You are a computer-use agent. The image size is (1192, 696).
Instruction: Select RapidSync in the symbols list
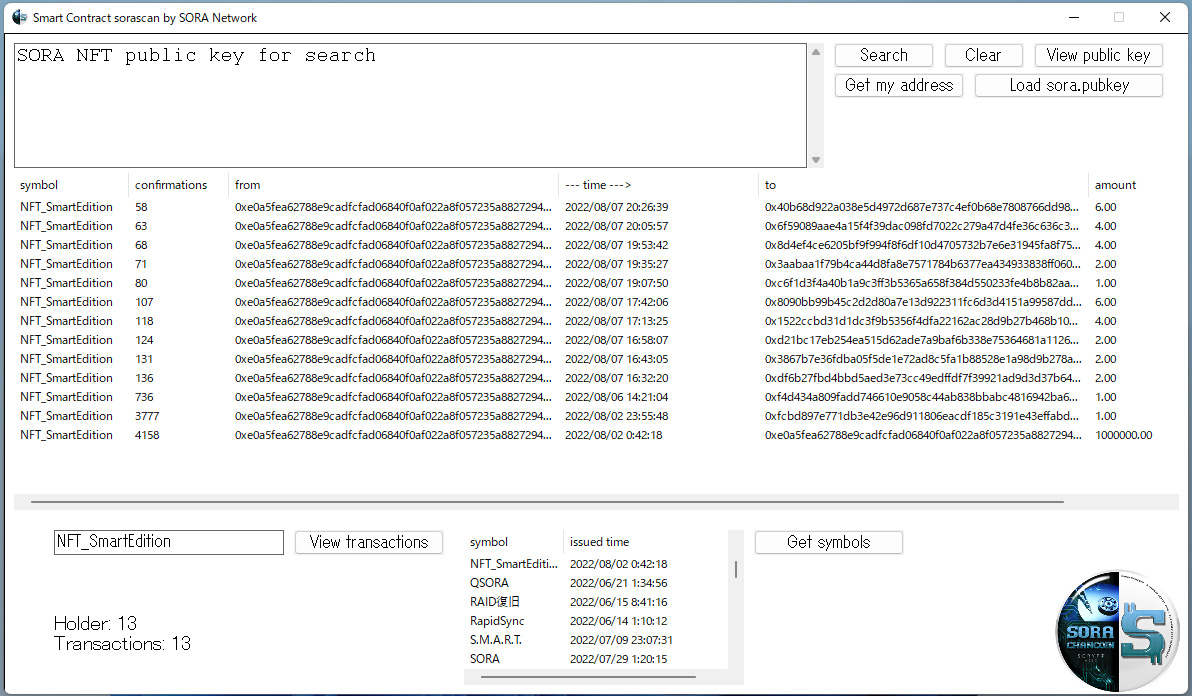[596, 621]
